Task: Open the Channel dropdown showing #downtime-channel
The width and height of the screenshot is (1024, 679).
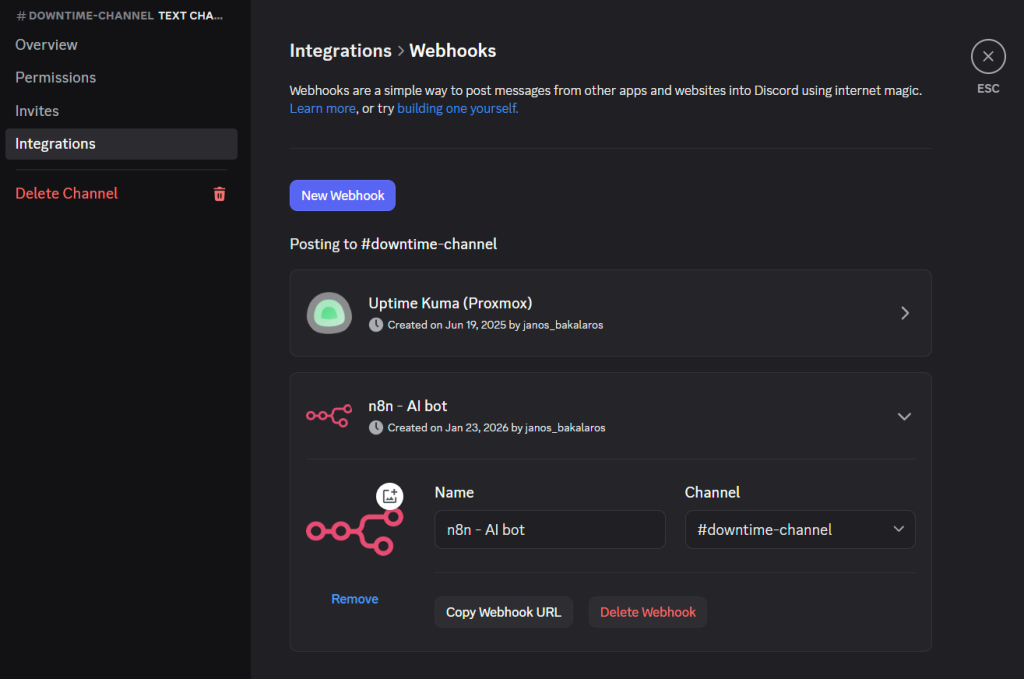Action: point(800,529)
